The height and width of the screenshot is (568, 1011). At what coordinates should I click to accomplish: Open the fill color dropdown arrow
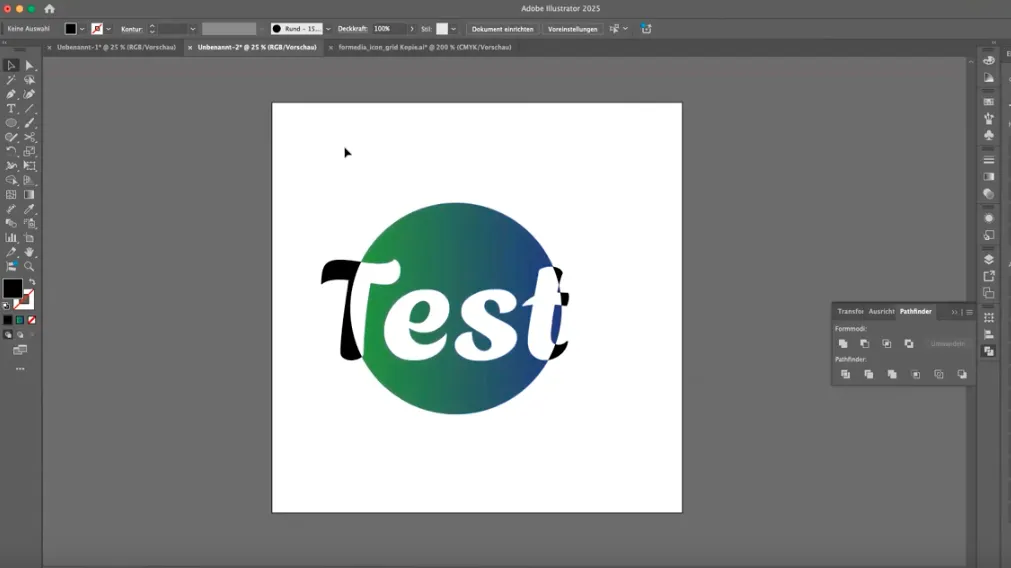click(82, 29)
